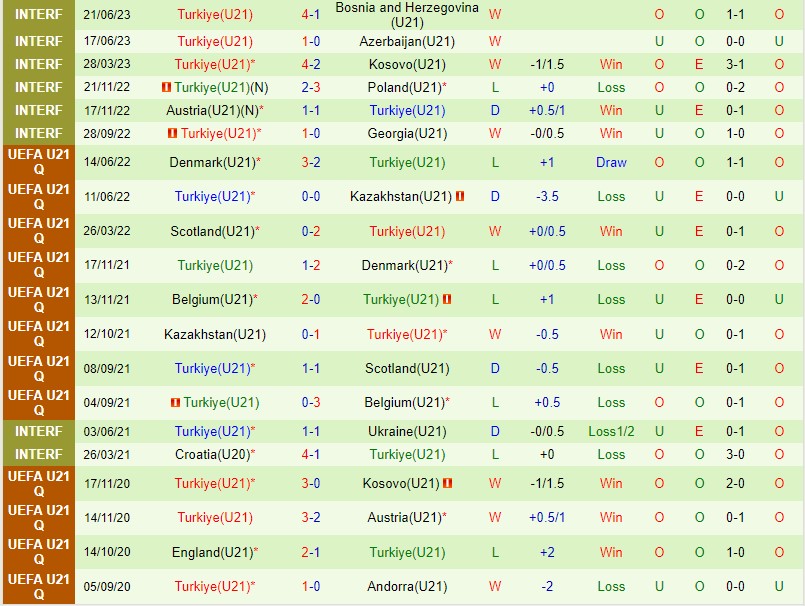Click the Loss1/2 result on 03/06/21

click(x=611, y=431)
